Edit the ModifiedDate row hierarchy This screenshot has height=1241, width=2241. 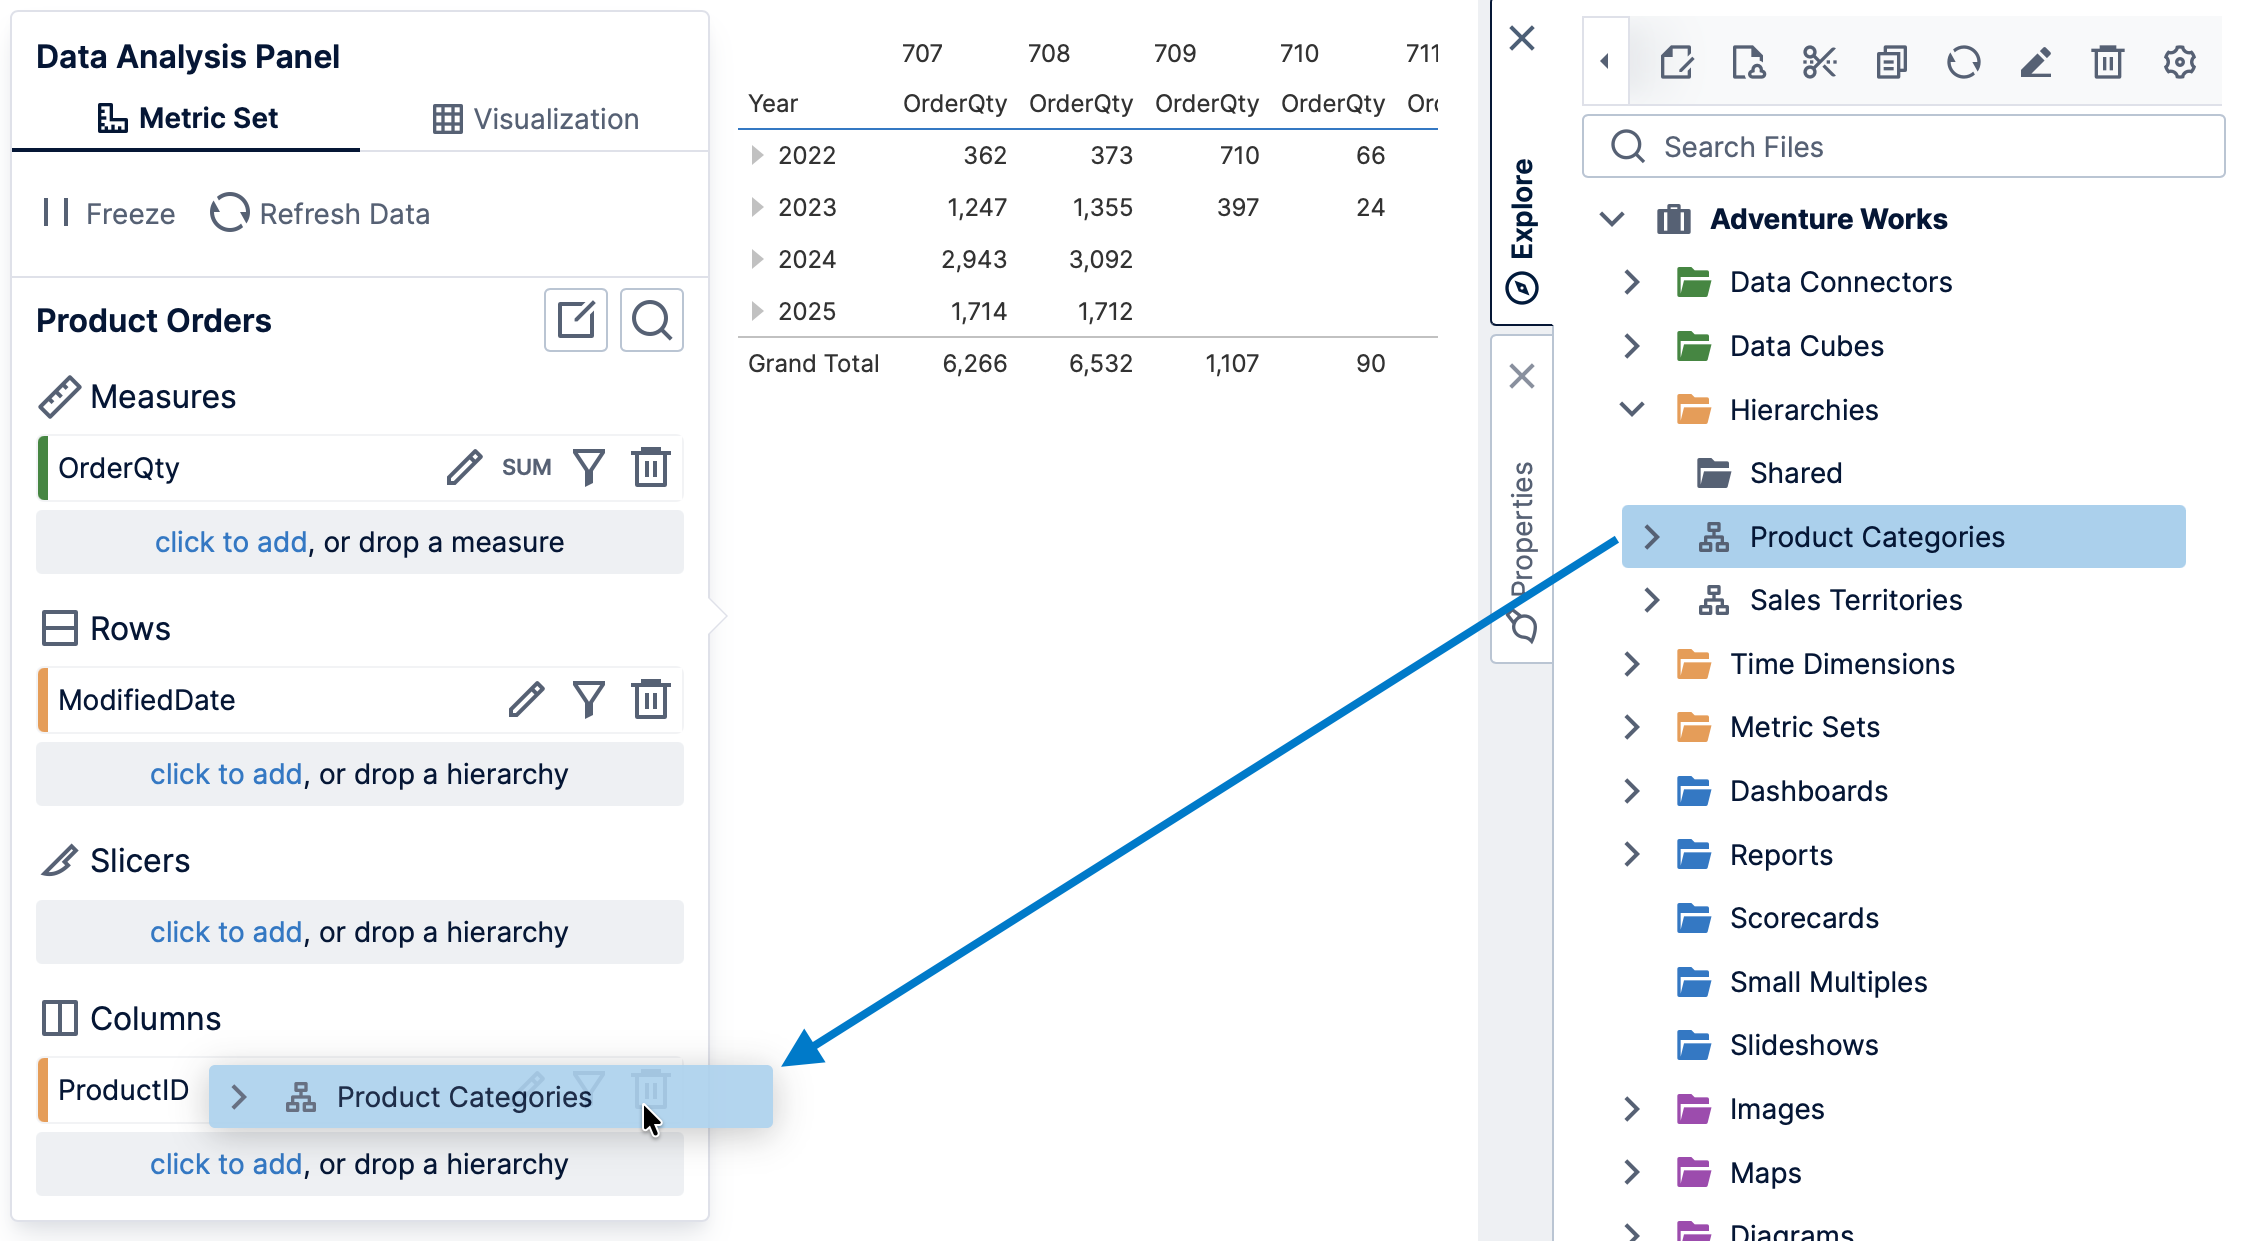[x=526, y=699]
